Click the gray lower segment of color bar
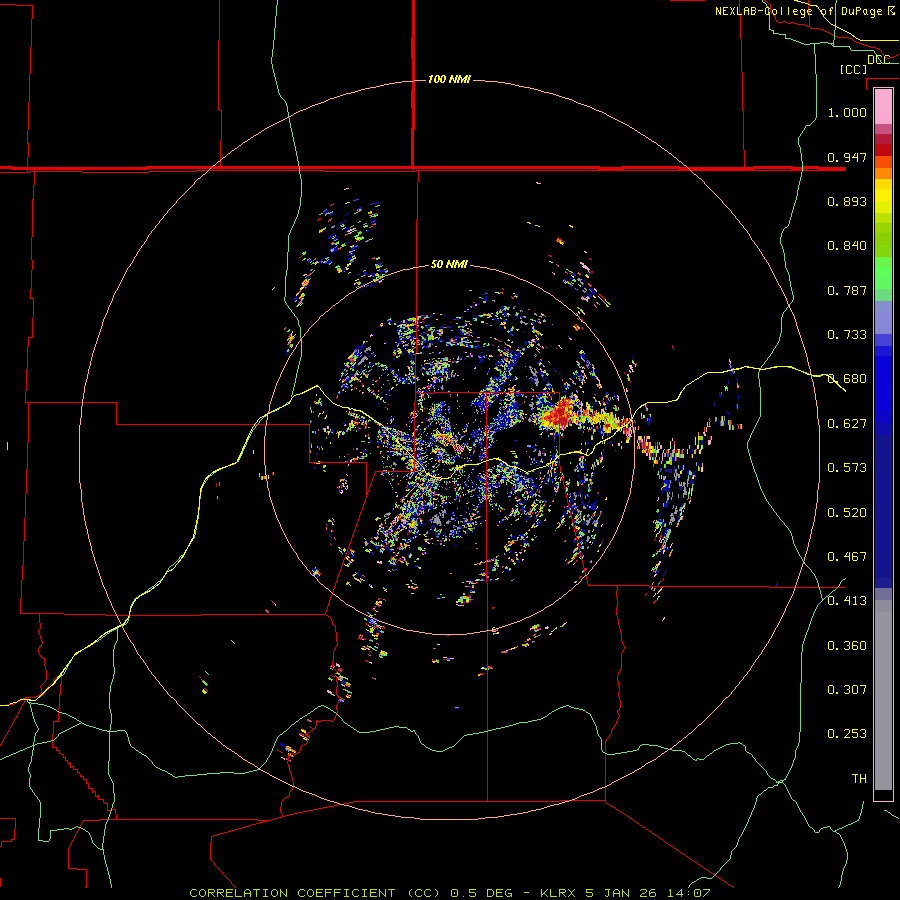900x900 pixels. [x=883, y=695]
